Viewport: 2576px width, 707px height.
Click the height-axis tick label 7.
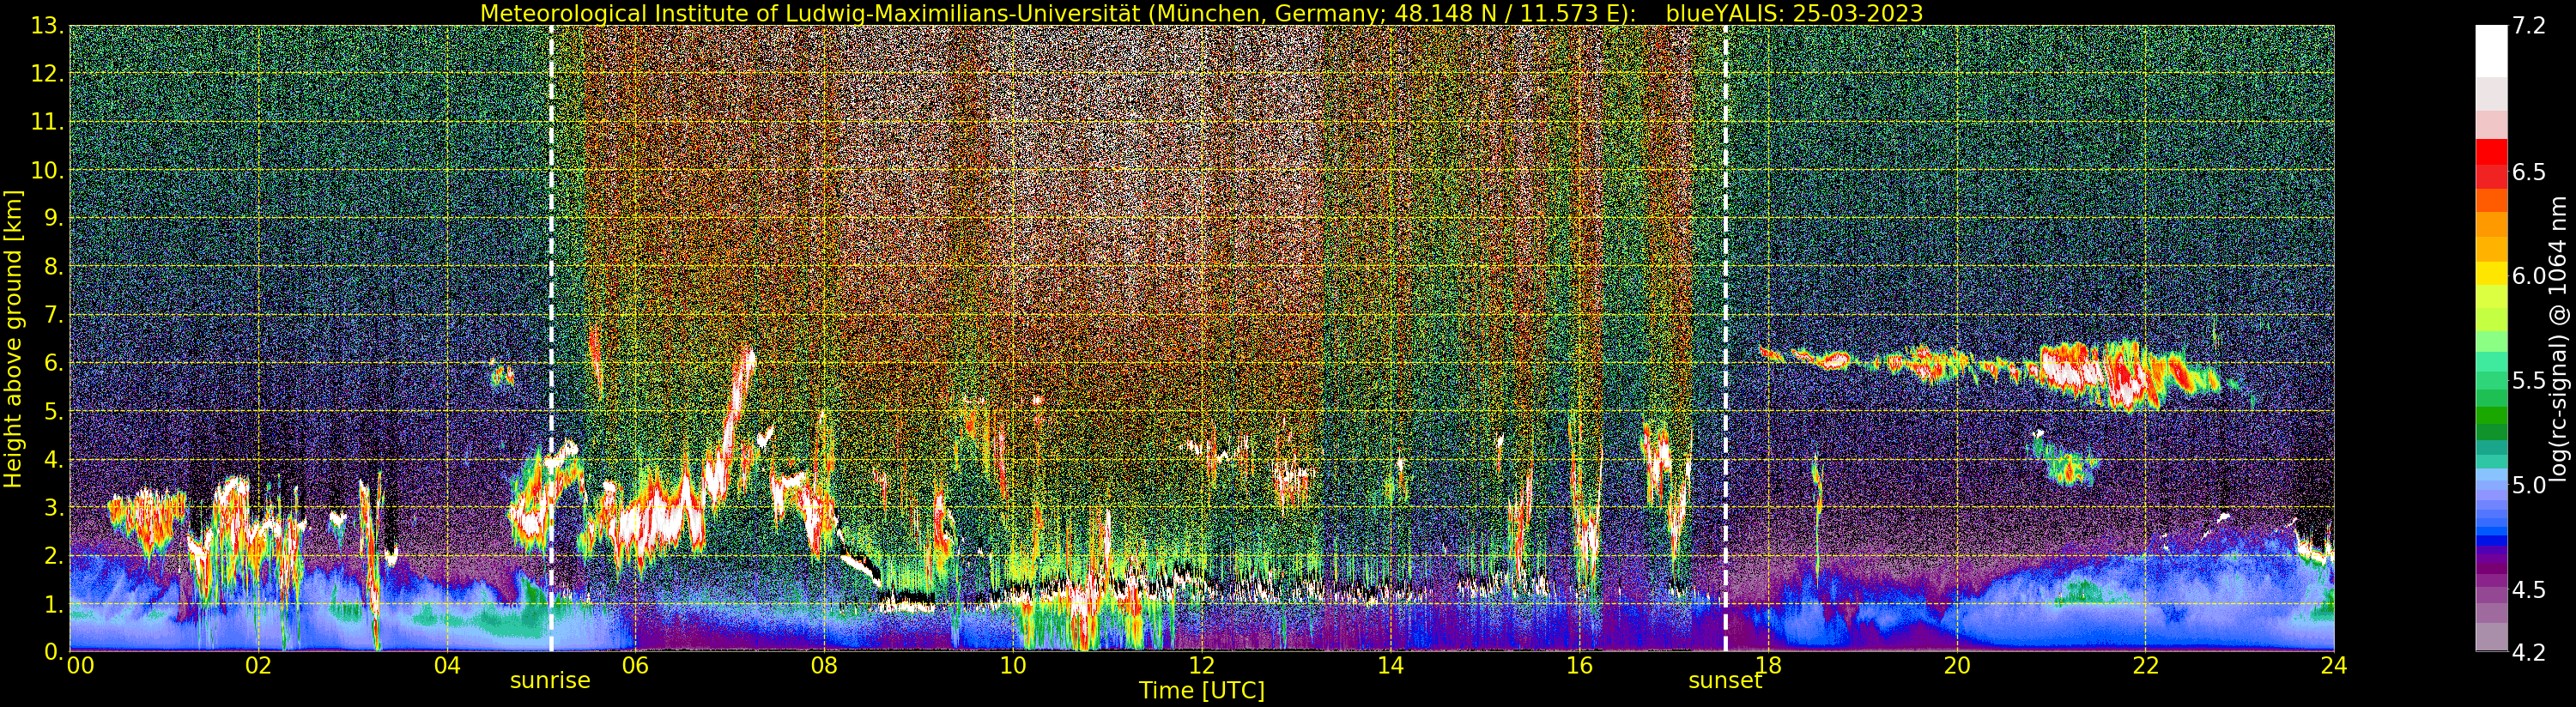tap(52, 315)
